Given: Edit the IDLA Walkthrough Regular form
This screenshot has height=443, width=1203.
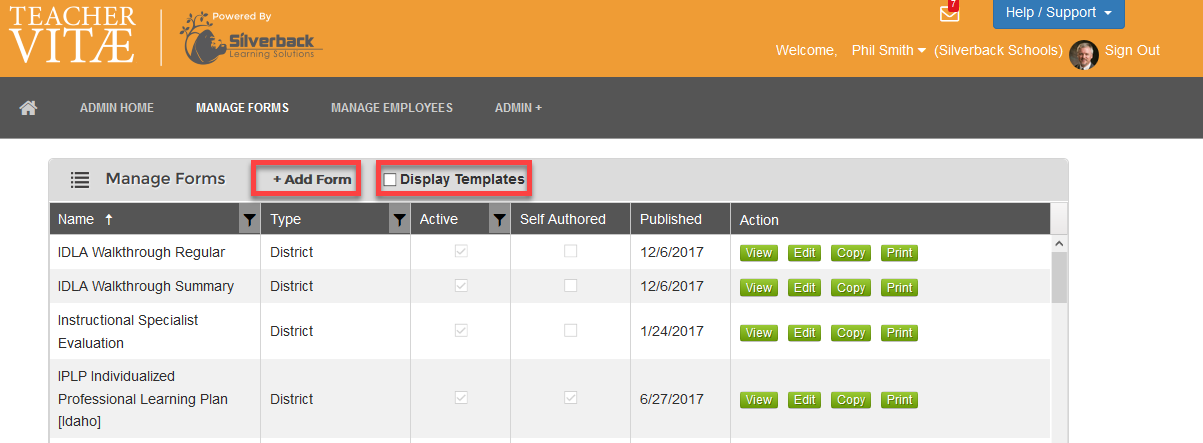Looking at the screenshot, I should (x=805, y=253).
